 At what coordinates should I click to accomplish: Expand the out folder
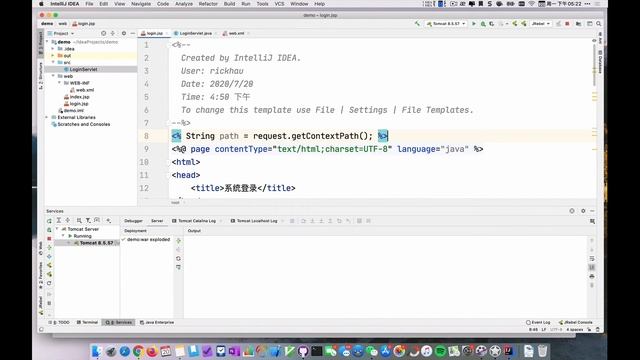pyautogui.click(x=53, y=56)
